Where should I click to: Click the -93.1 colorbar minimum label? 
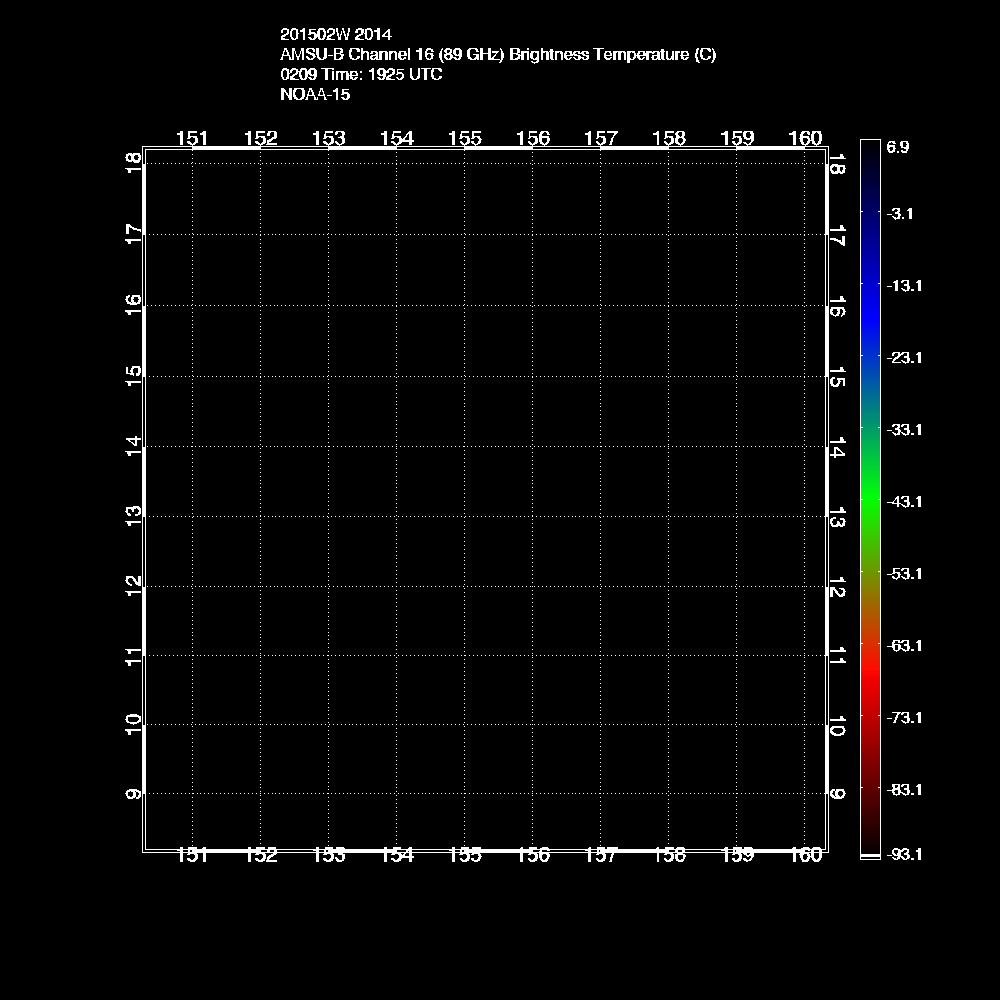click(x=904, y=854)
